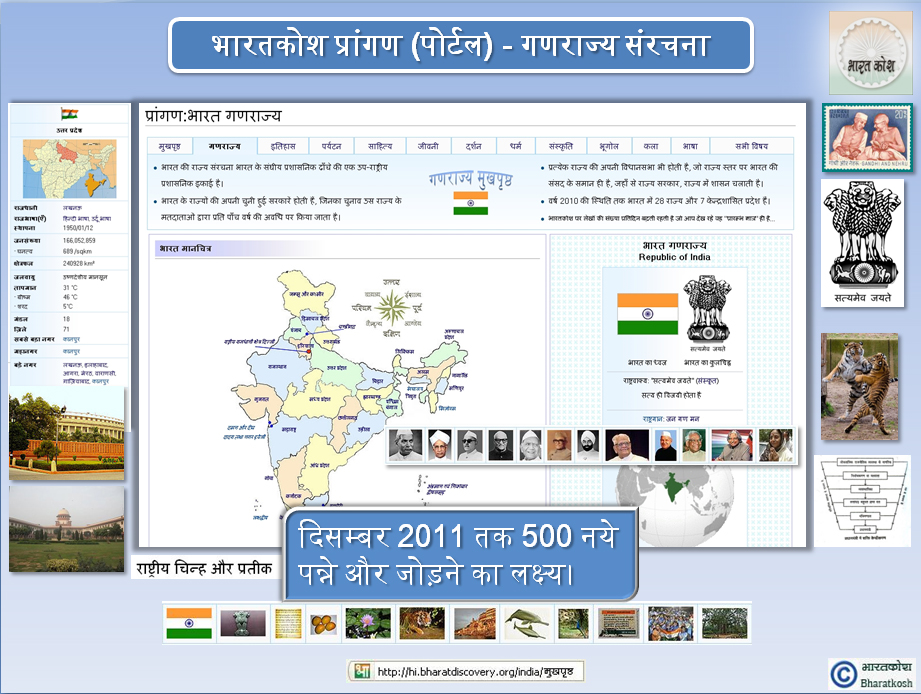Click the Indian flag thumbnail in bottom strip
Viewport: 921px width, 694px height.
(x=188, y=623)
